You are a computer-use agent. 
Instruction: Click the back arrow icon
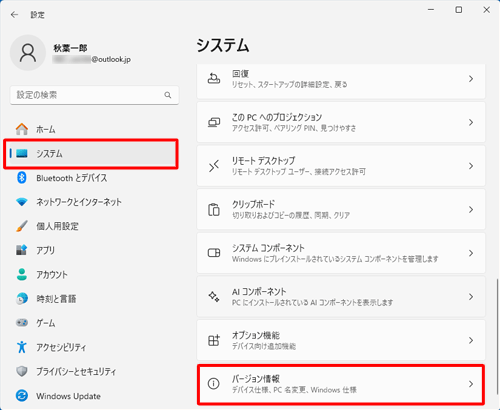tap(14, 15)
